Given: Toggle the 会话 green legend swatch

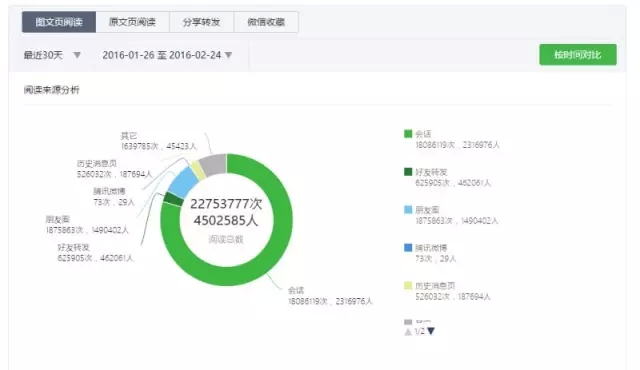Looking at the screenshot, I should point(408,134).
